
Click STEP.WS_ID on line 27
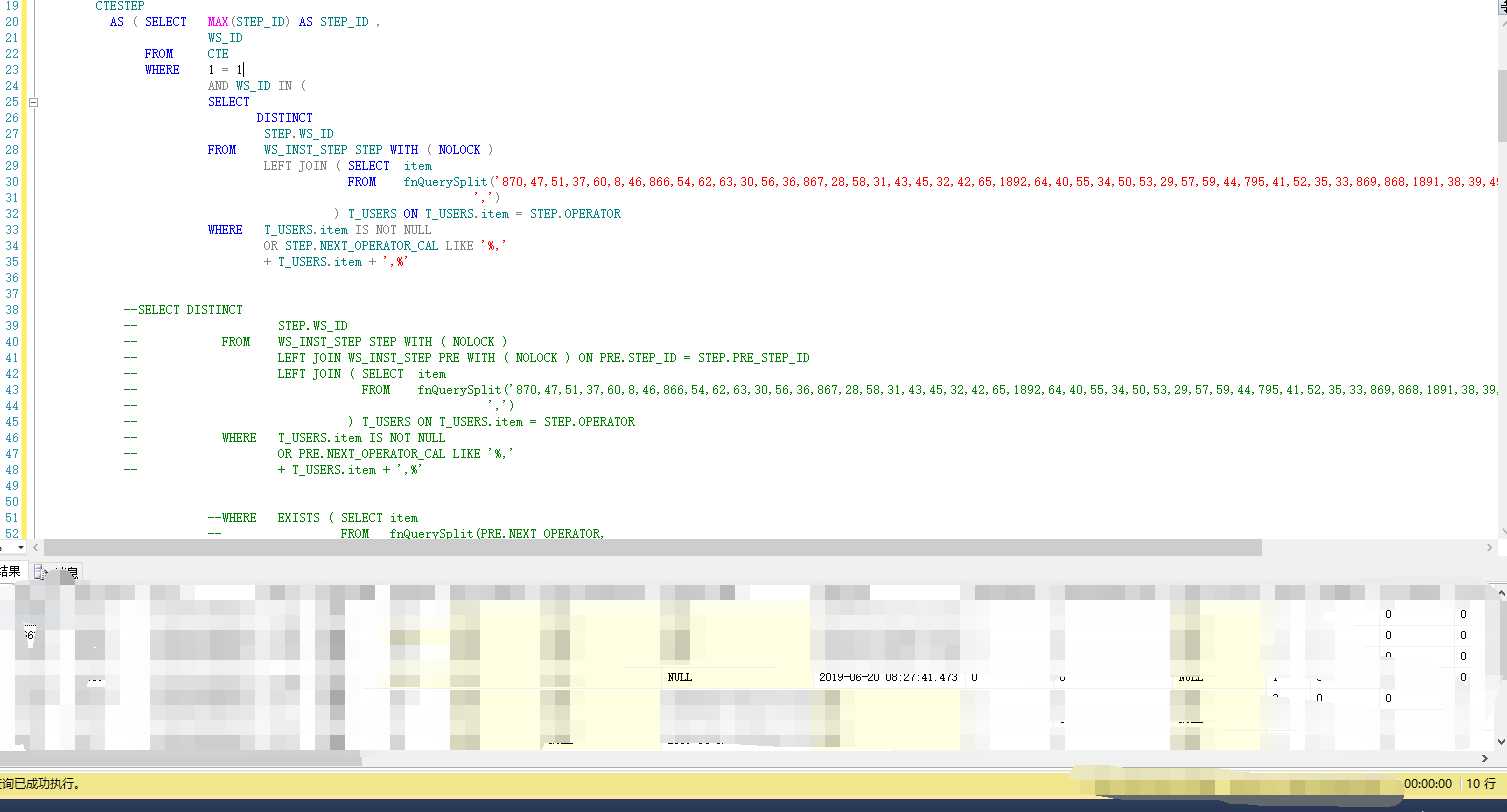coord(299,134)
